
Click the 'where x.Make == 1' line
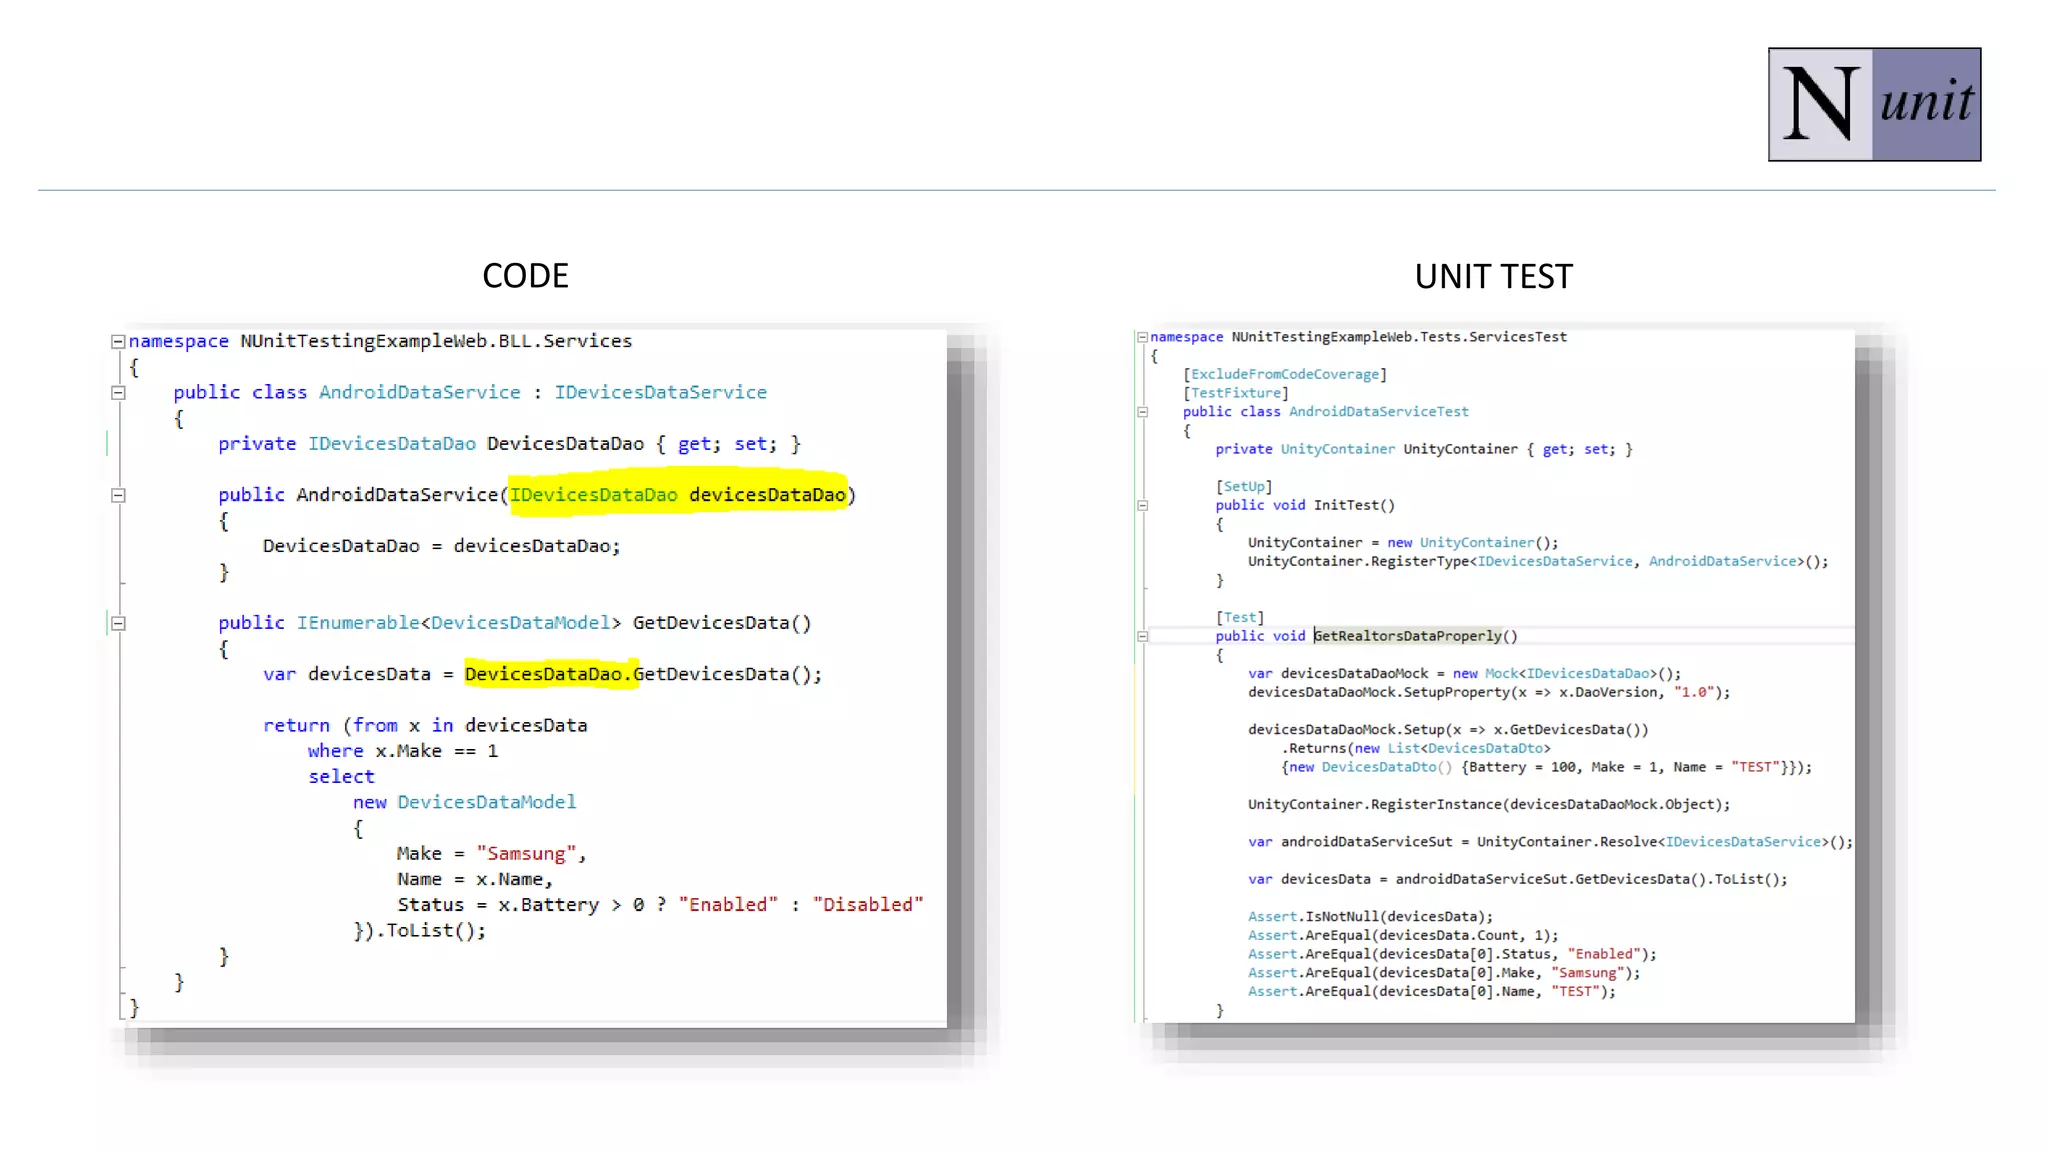pos(402,751)
